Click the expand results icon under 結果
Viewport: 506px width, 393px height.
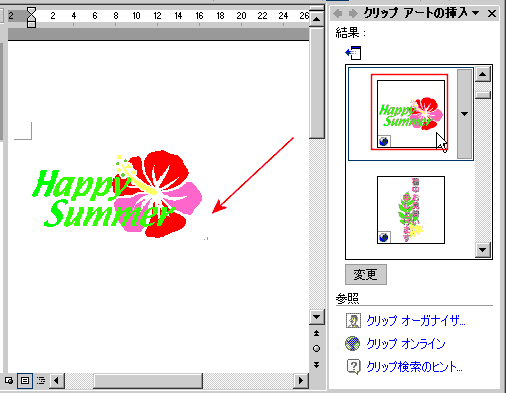tap(353, 53)
